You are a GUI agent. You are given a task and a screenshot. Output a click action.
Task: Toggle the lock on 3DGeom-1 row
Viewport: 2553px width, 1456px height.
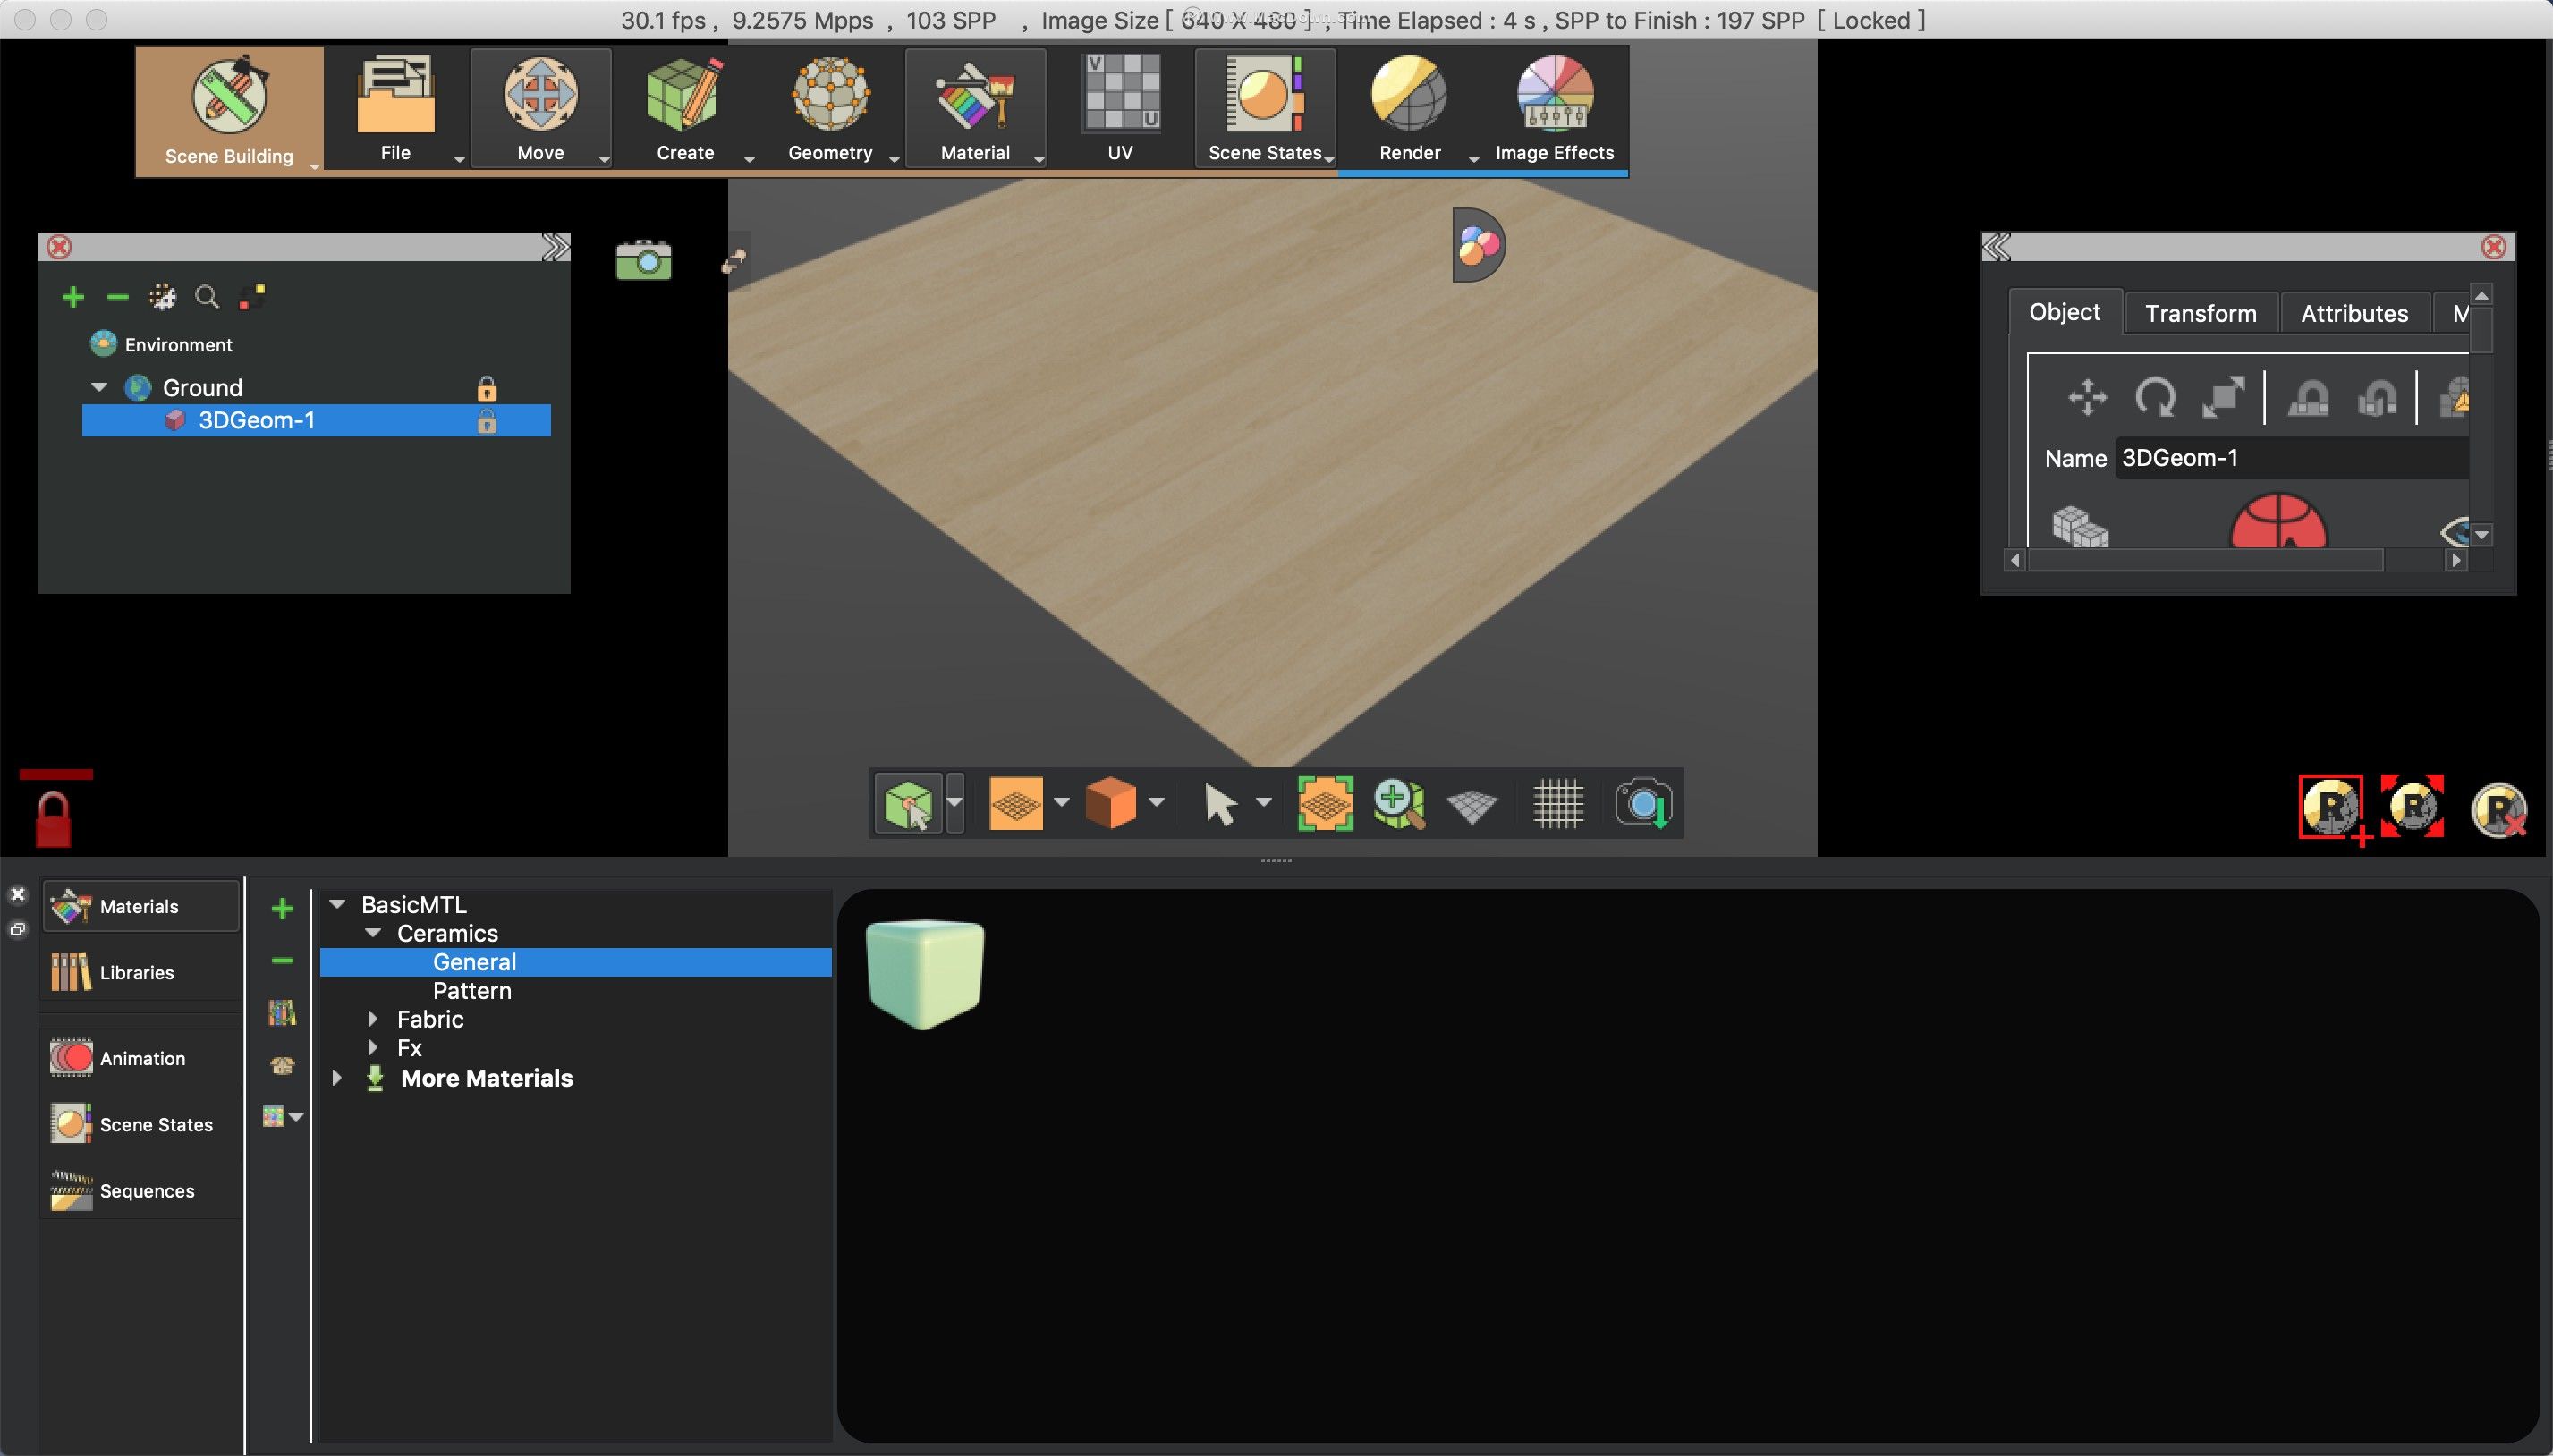(x=486, y=421)
